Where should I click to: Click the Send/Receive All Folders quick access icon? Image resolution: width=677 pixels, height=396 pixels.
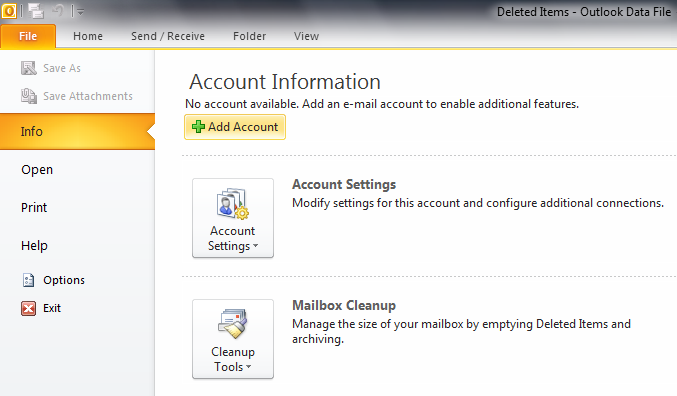[36, 11]
